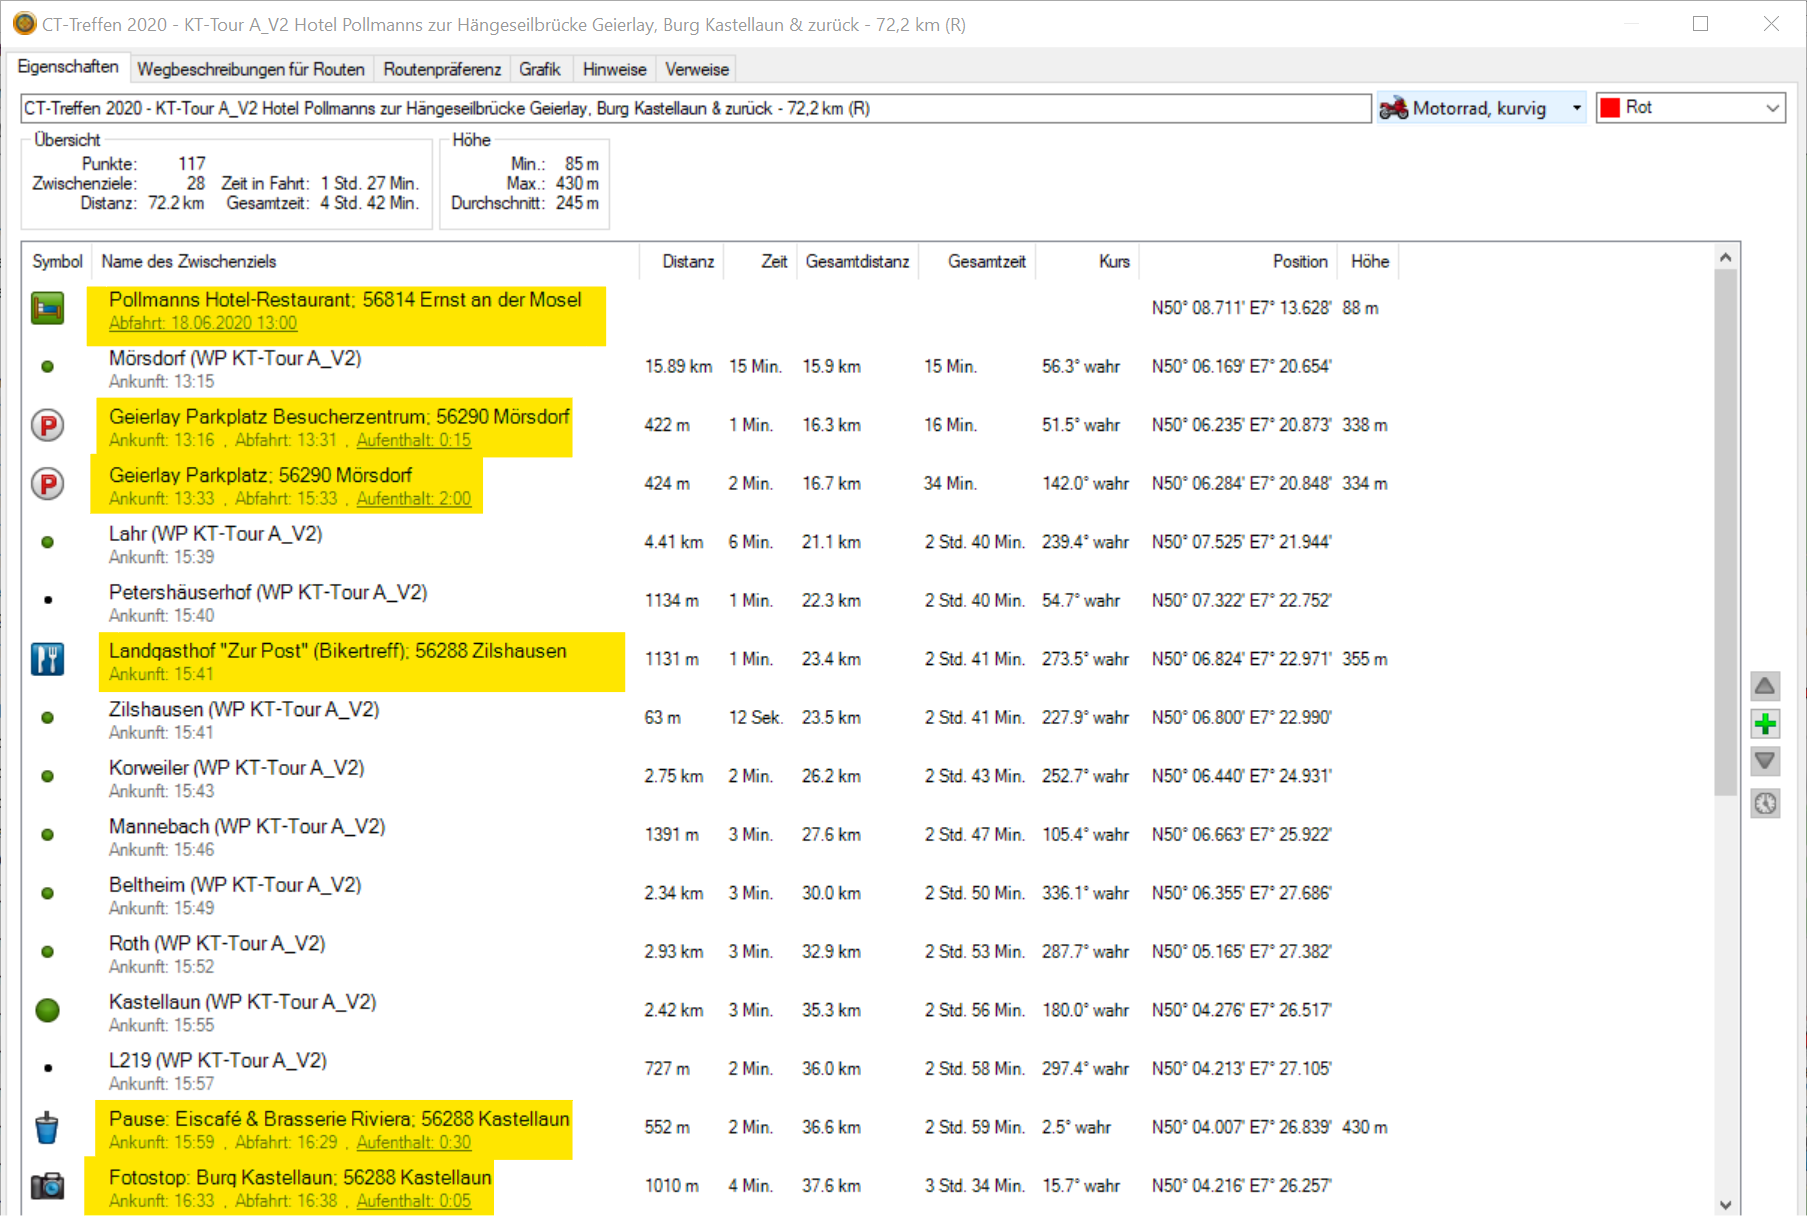Click the Aufenthalt: 2:00 link
This screenshot has width=1807, height=1216.
tap(413, 499)
